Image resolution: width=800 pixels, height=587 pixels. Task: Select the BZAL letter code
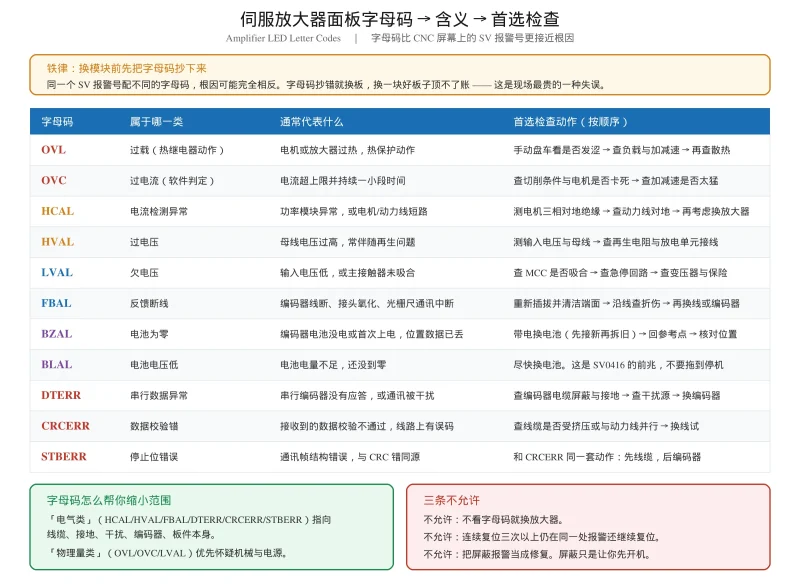(x=57, y=334)
